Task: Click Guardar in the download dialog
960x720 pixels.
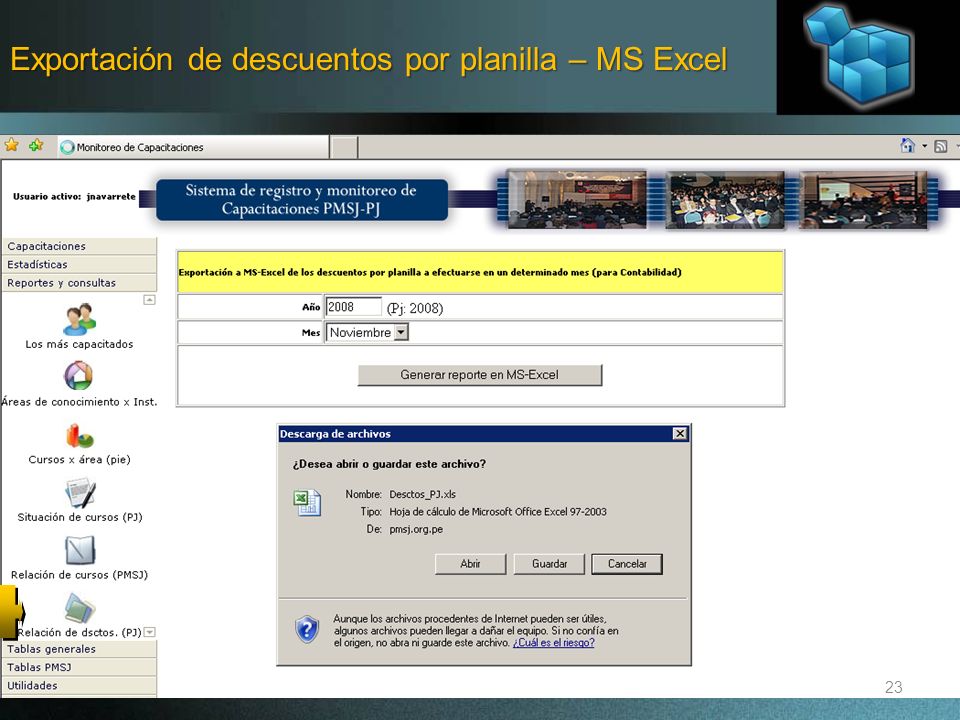Action: (549, 564)
